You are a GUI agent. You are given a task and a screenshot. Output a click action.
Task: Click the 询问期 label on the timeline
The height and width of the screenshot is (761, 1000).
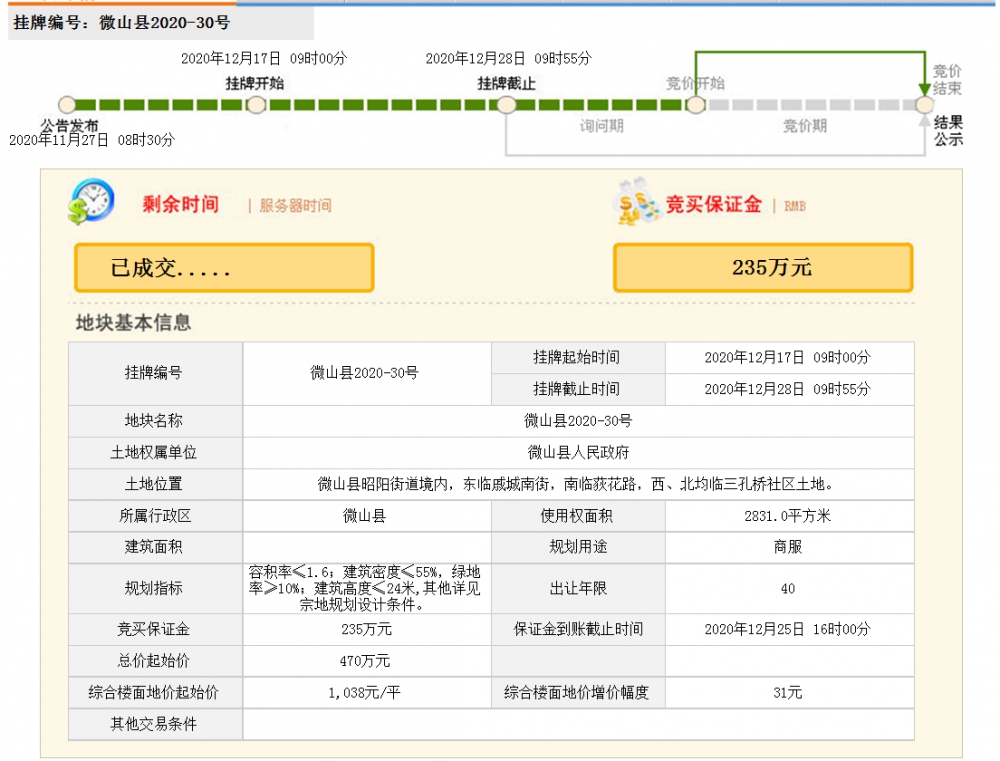point(601,126)
